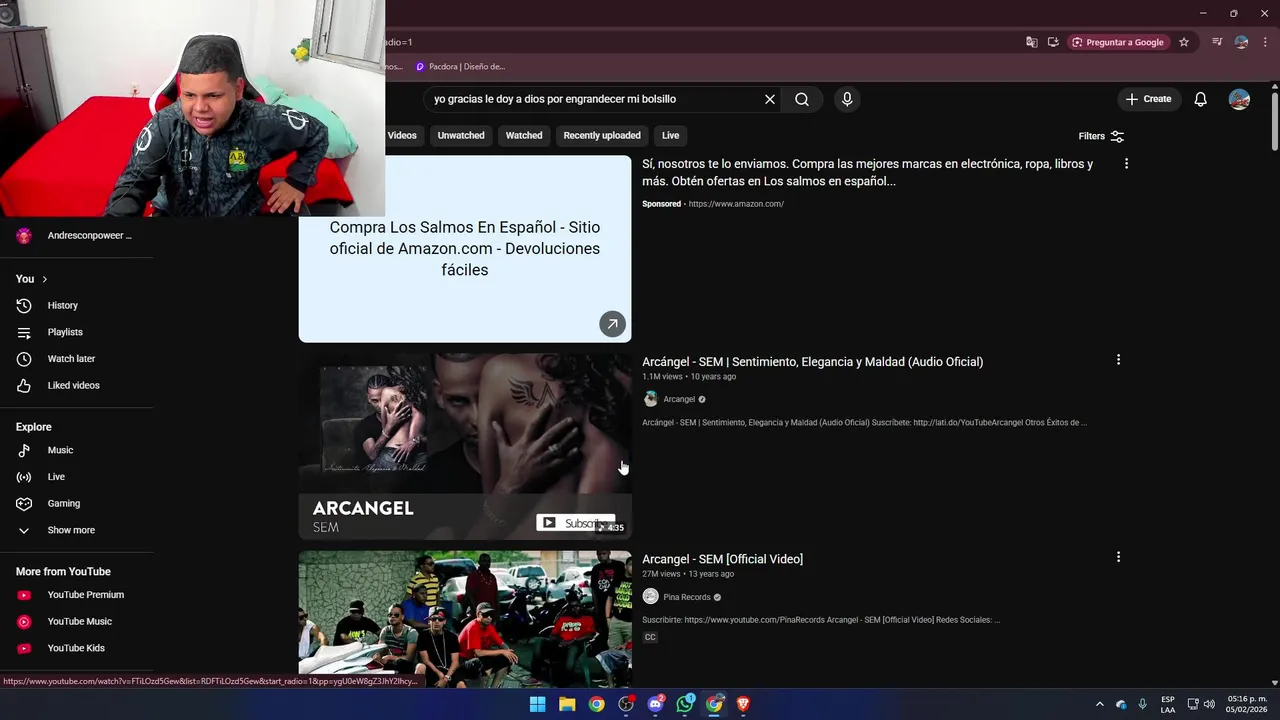This screenshot has height=720, width=1280.
Task: Open the Amazon ad card Compra Los Salmos
Action: tap(465, 249)
